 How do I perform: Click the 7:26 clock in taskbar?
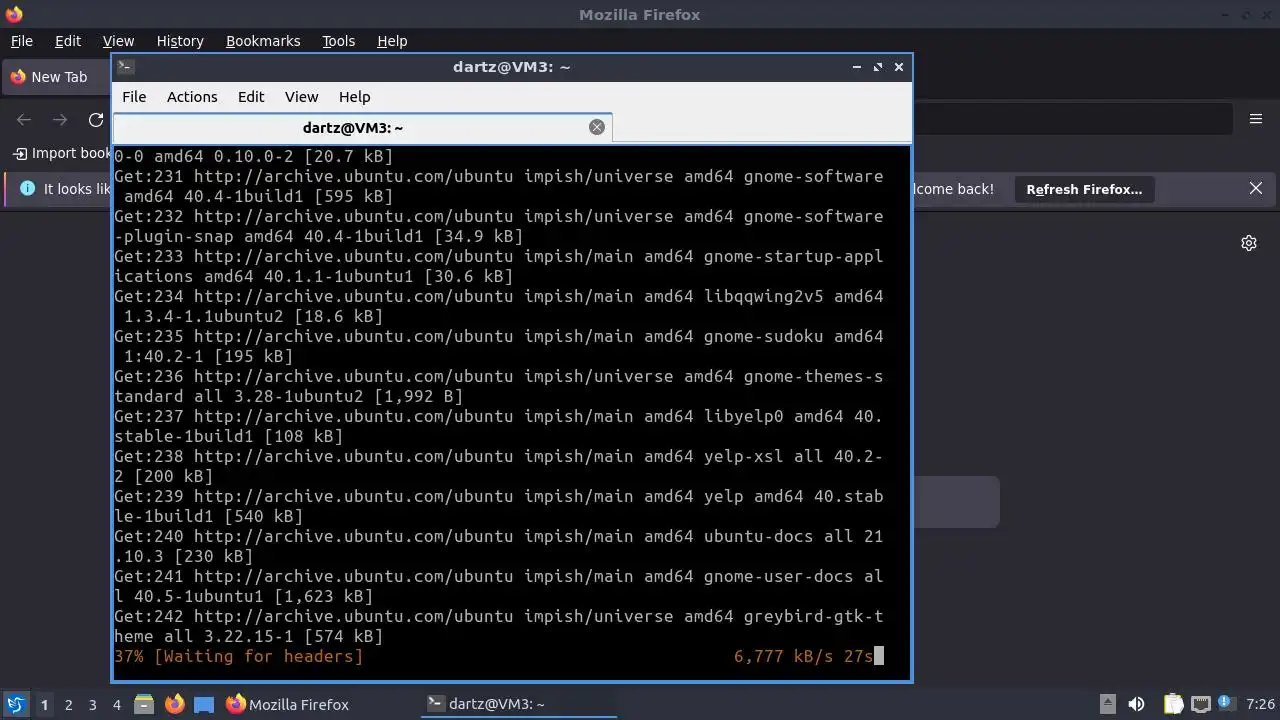[x=1261, y=705]
